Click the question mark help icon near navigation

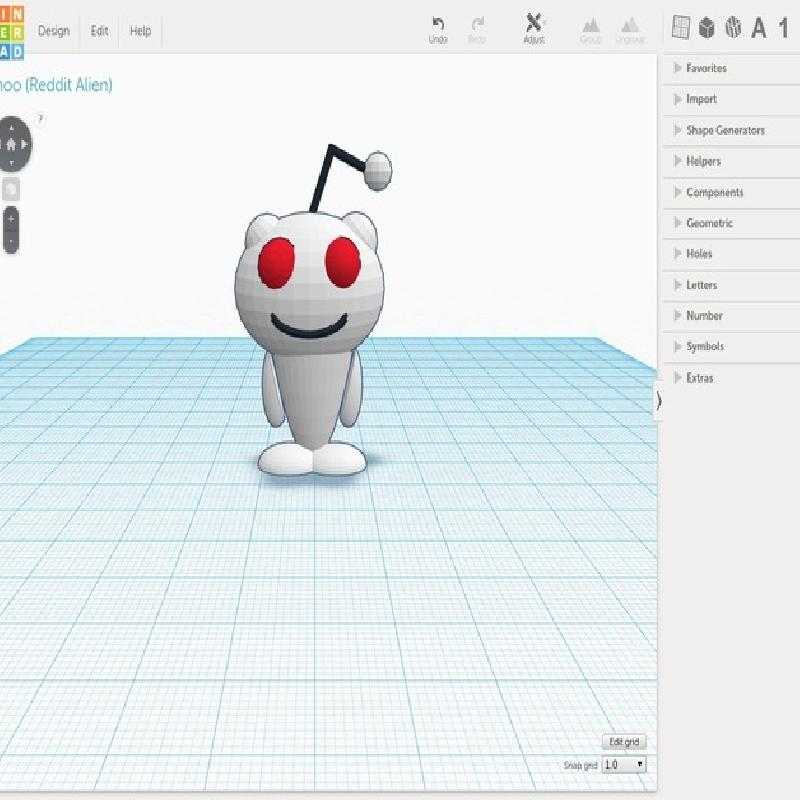(41, 119)
